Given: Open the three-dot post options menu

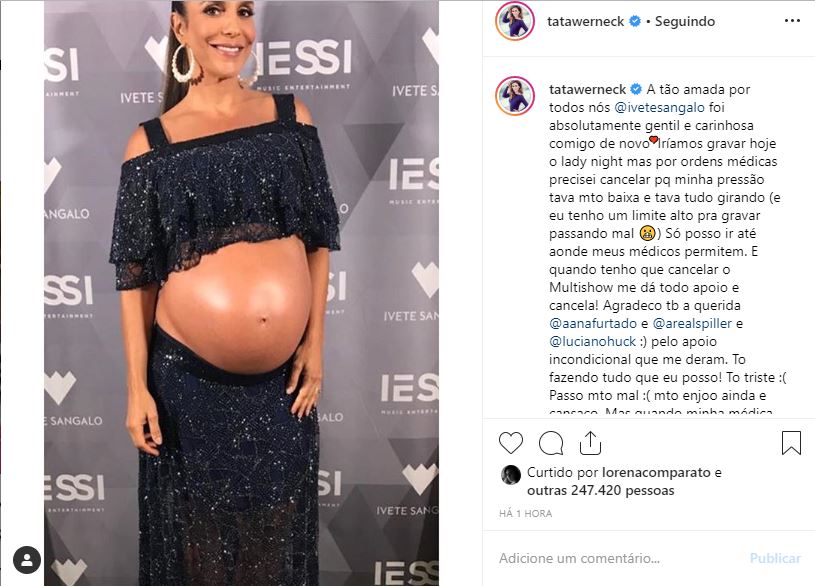Looking at the screenshot, I should tap(792, 21).
